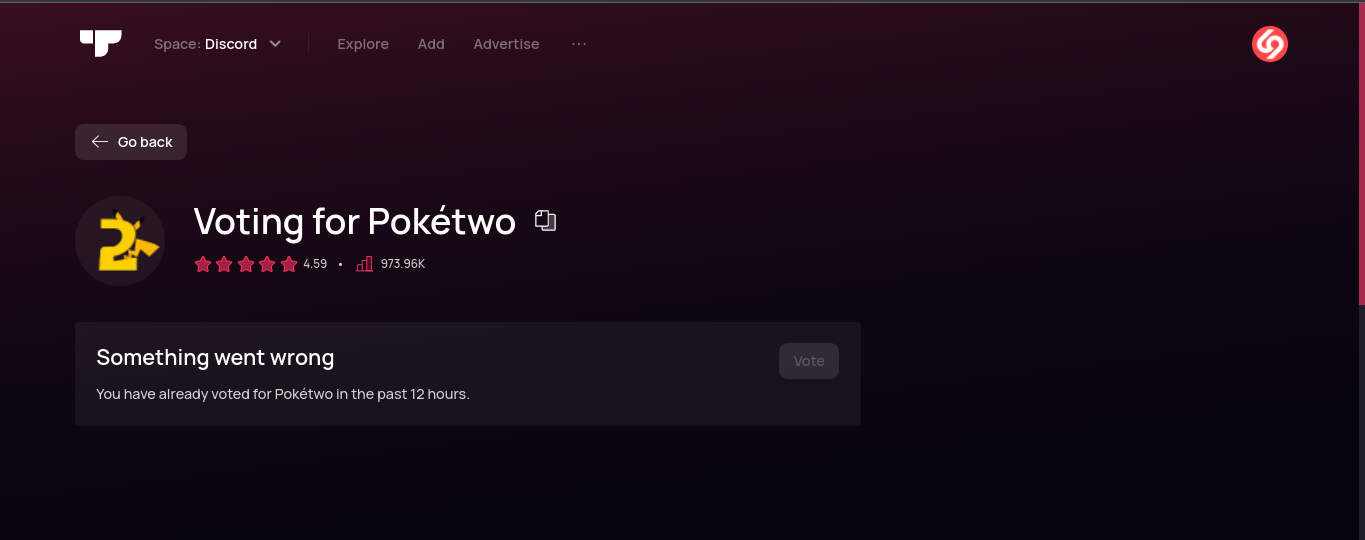
Task: Click the vote count bar chart icon
Action: pyautogui.click(x=364, y=264)
